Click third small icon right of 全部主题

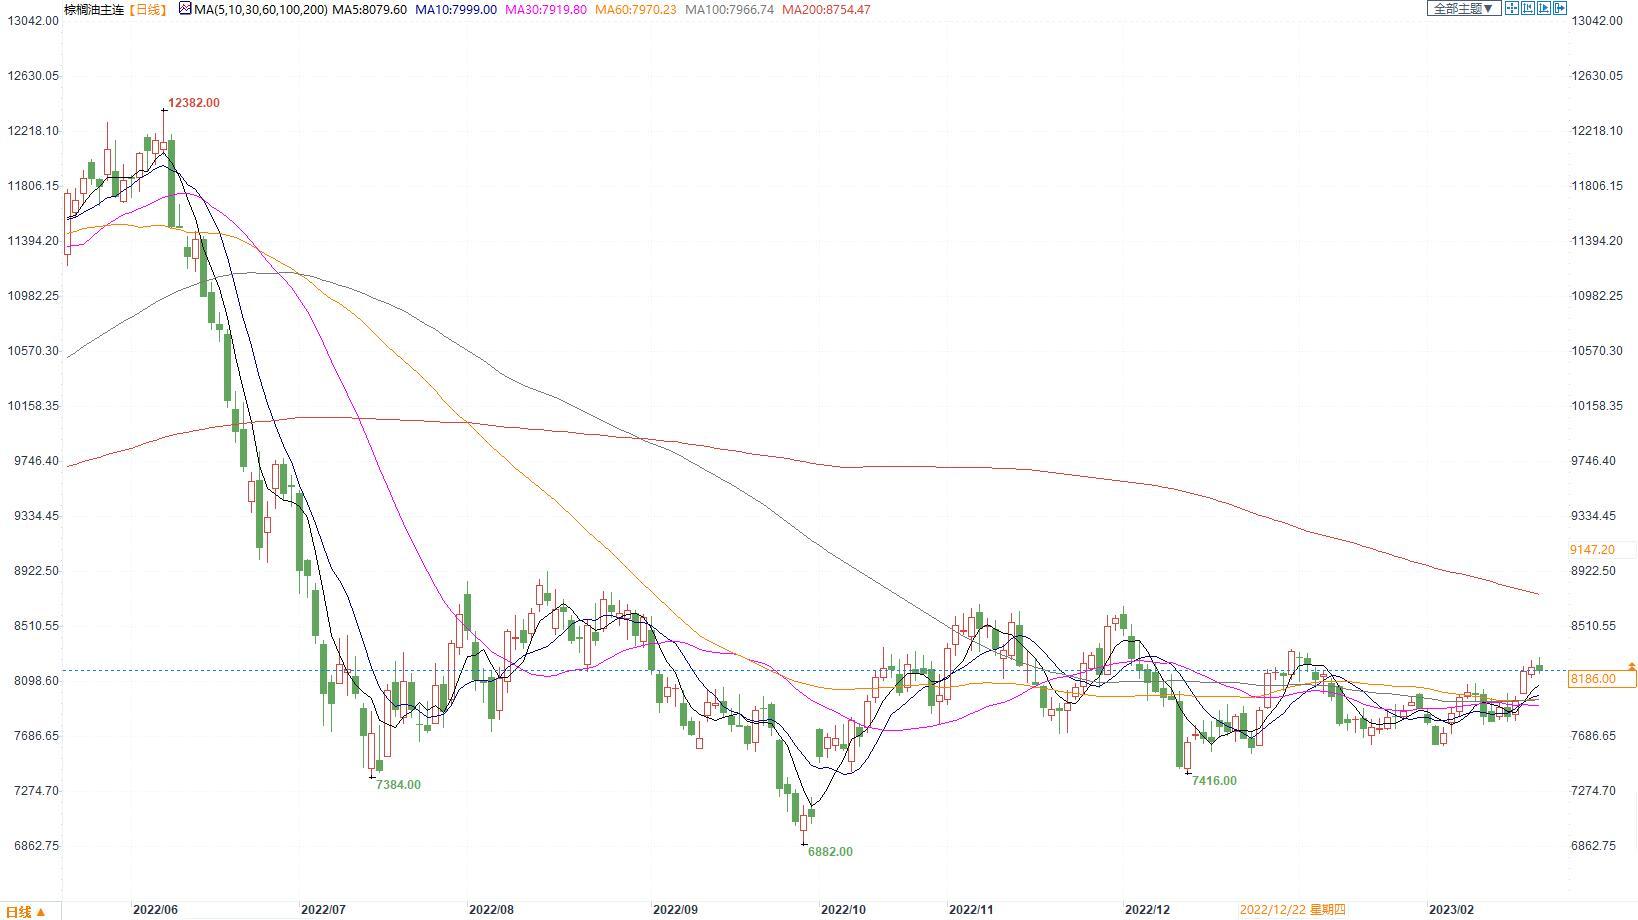[x=1544, y=9]
